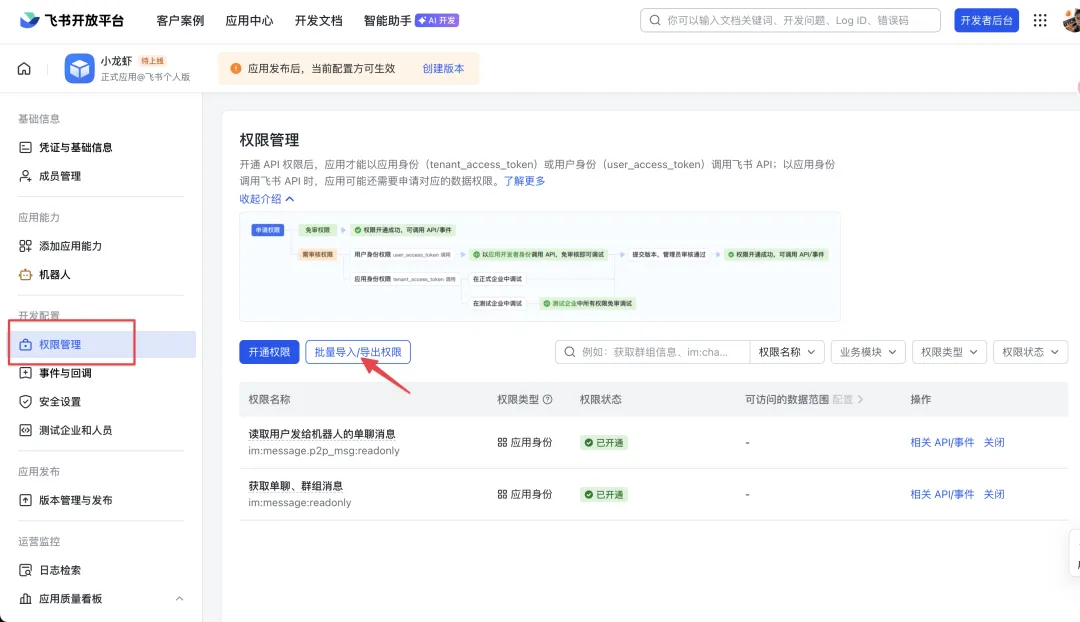Click magnifier icon in permission search box
This screenshot has width=1080, height=622.
click(x=570, y=352)
